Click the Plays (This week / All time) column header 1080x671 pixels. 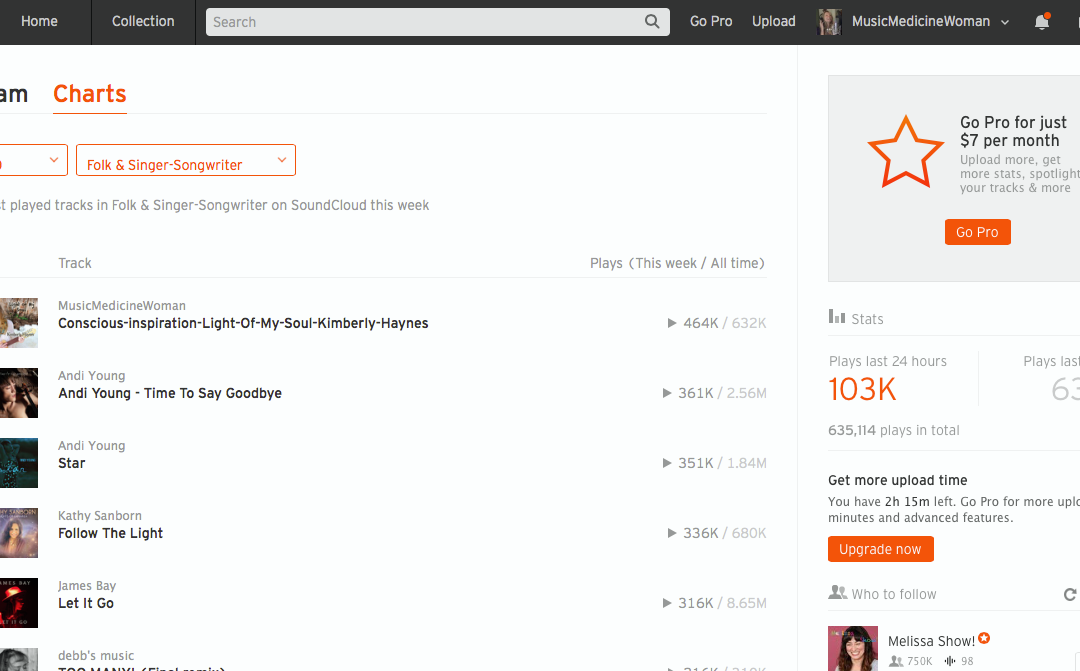(677, 263)
